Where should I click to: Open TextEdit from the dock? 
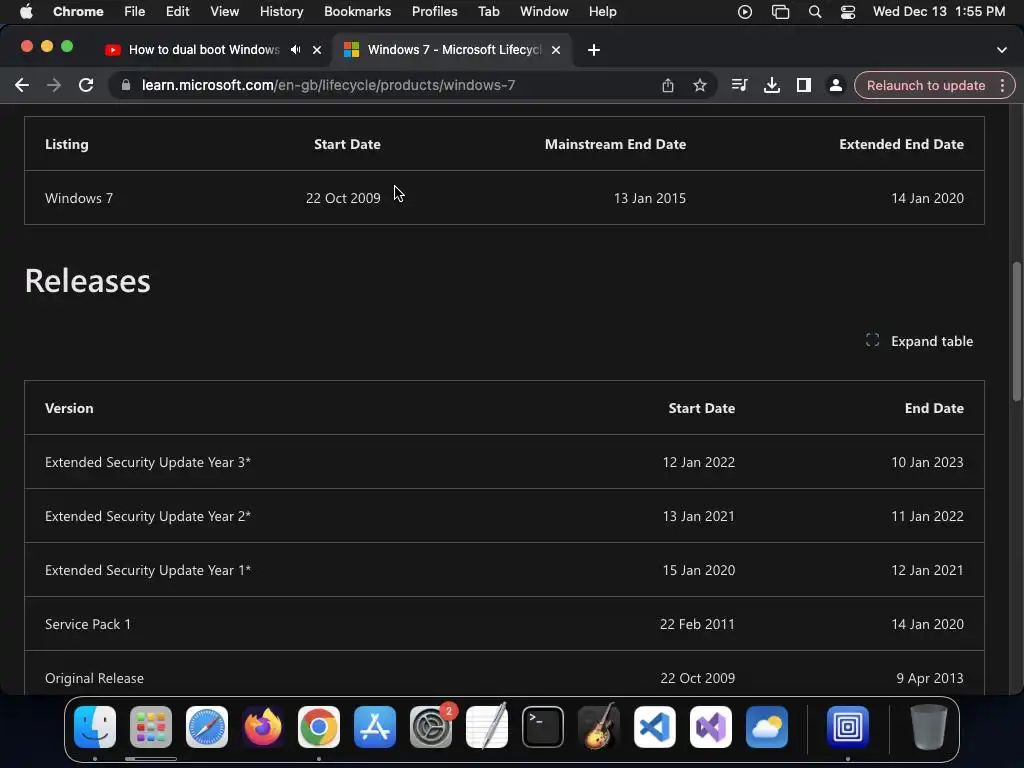[x=487, y=726]
